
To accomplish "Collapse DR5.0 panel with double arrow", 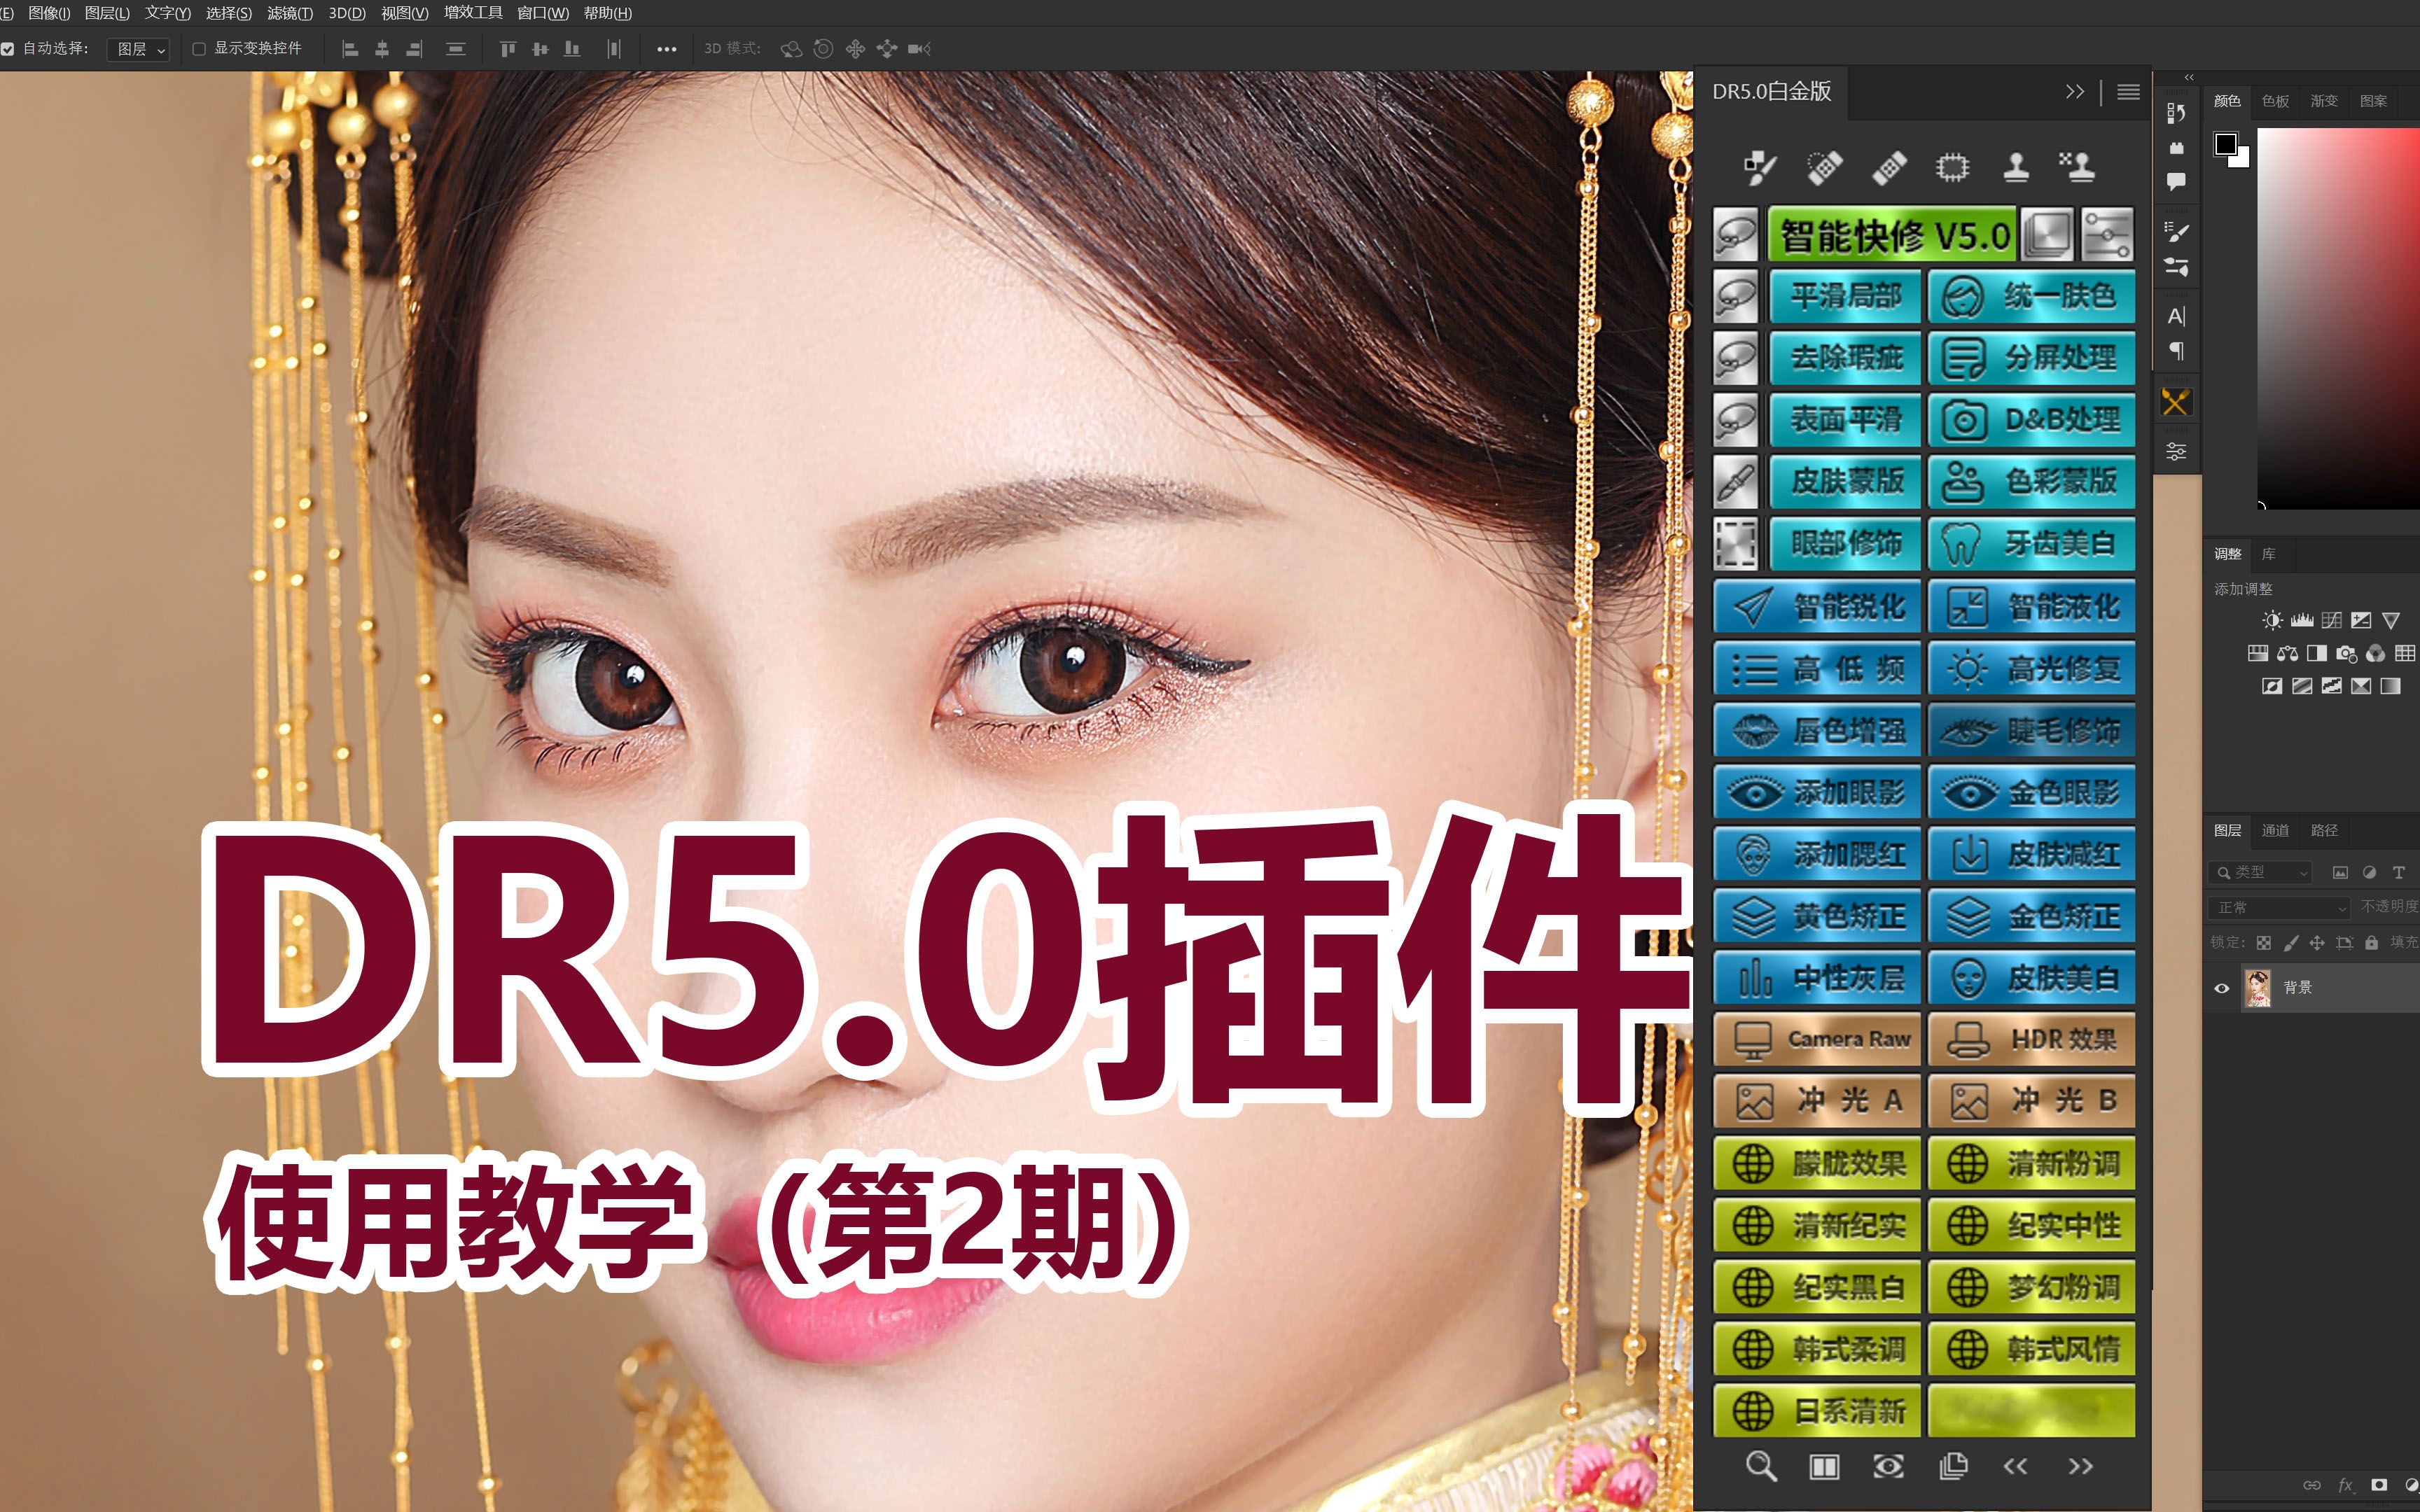I will click(2075, 92).
